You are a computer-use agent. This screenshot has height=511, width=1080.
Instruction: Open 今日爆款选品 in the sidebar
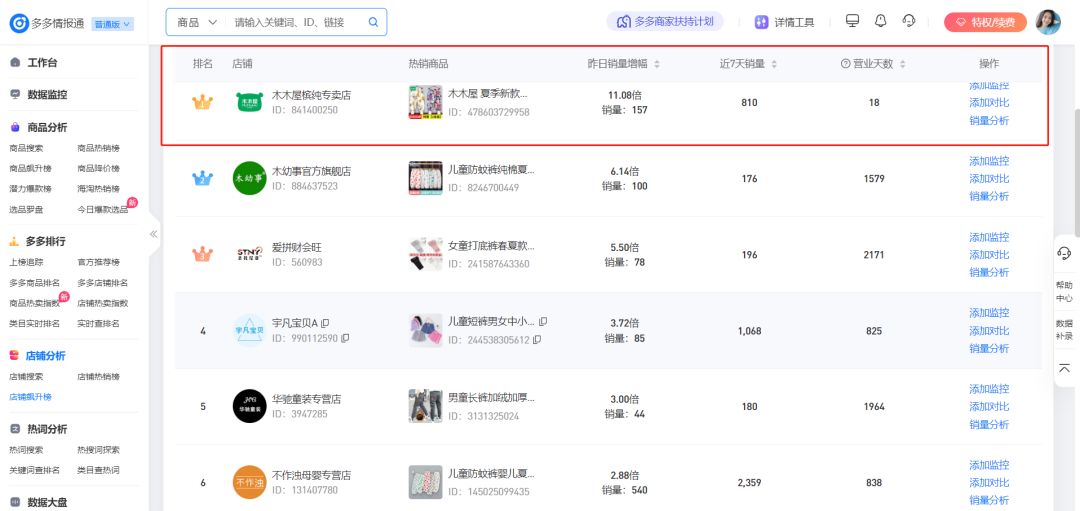coord(103,209)
